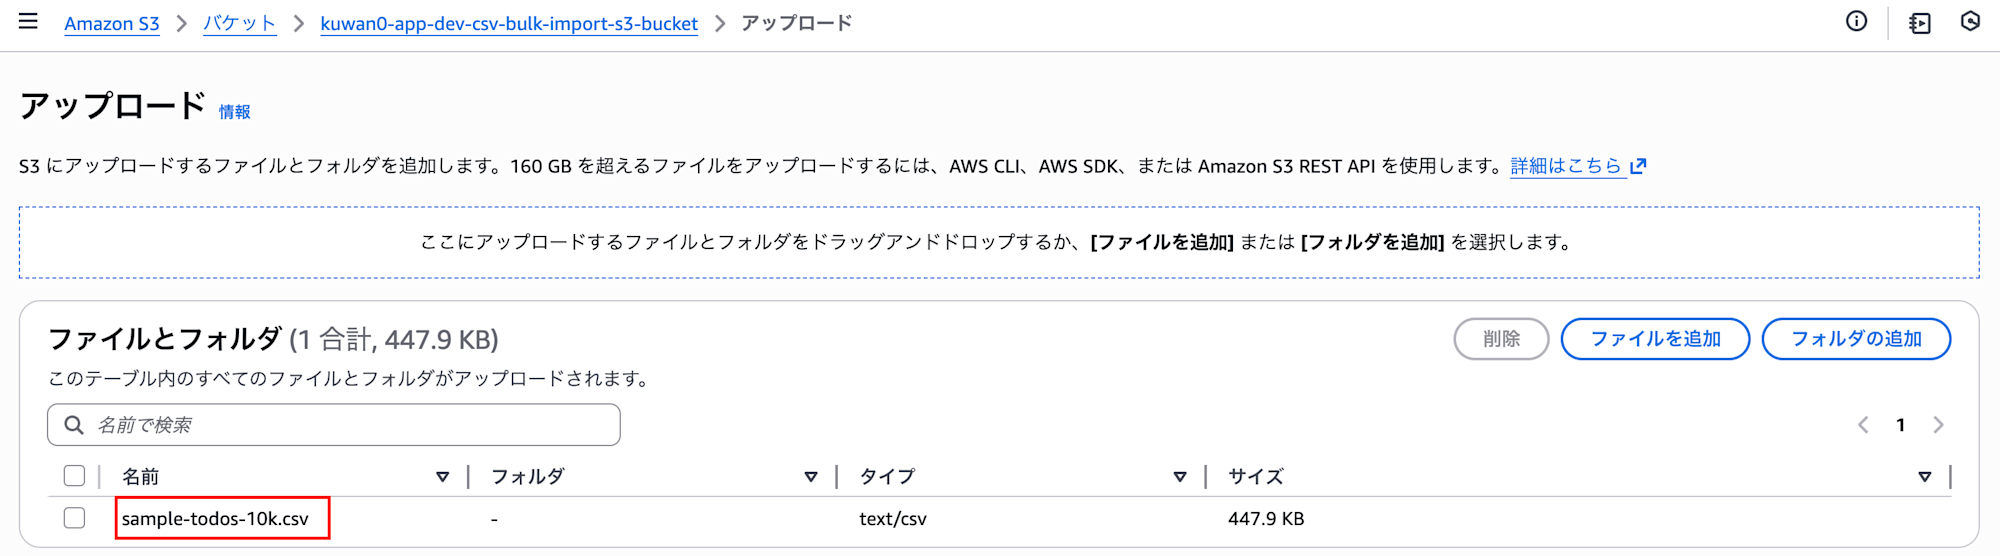Image resolution: width=2000 pixels, height=556 pixels.
Task: Go to previous page arrow
Action: [1863, 425]
